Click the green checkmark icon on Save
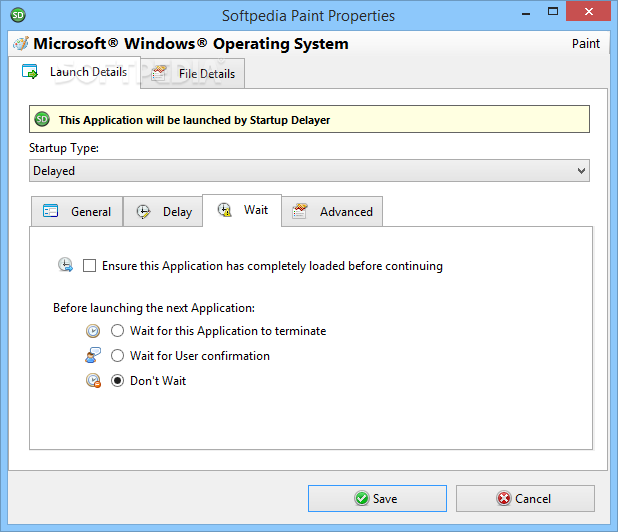 click(361, 498)
